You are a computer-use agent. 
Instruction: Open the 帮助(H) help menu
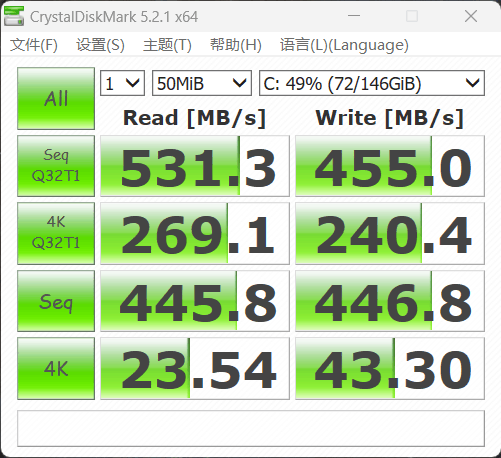pyautogui.click(x=236, y=45)
